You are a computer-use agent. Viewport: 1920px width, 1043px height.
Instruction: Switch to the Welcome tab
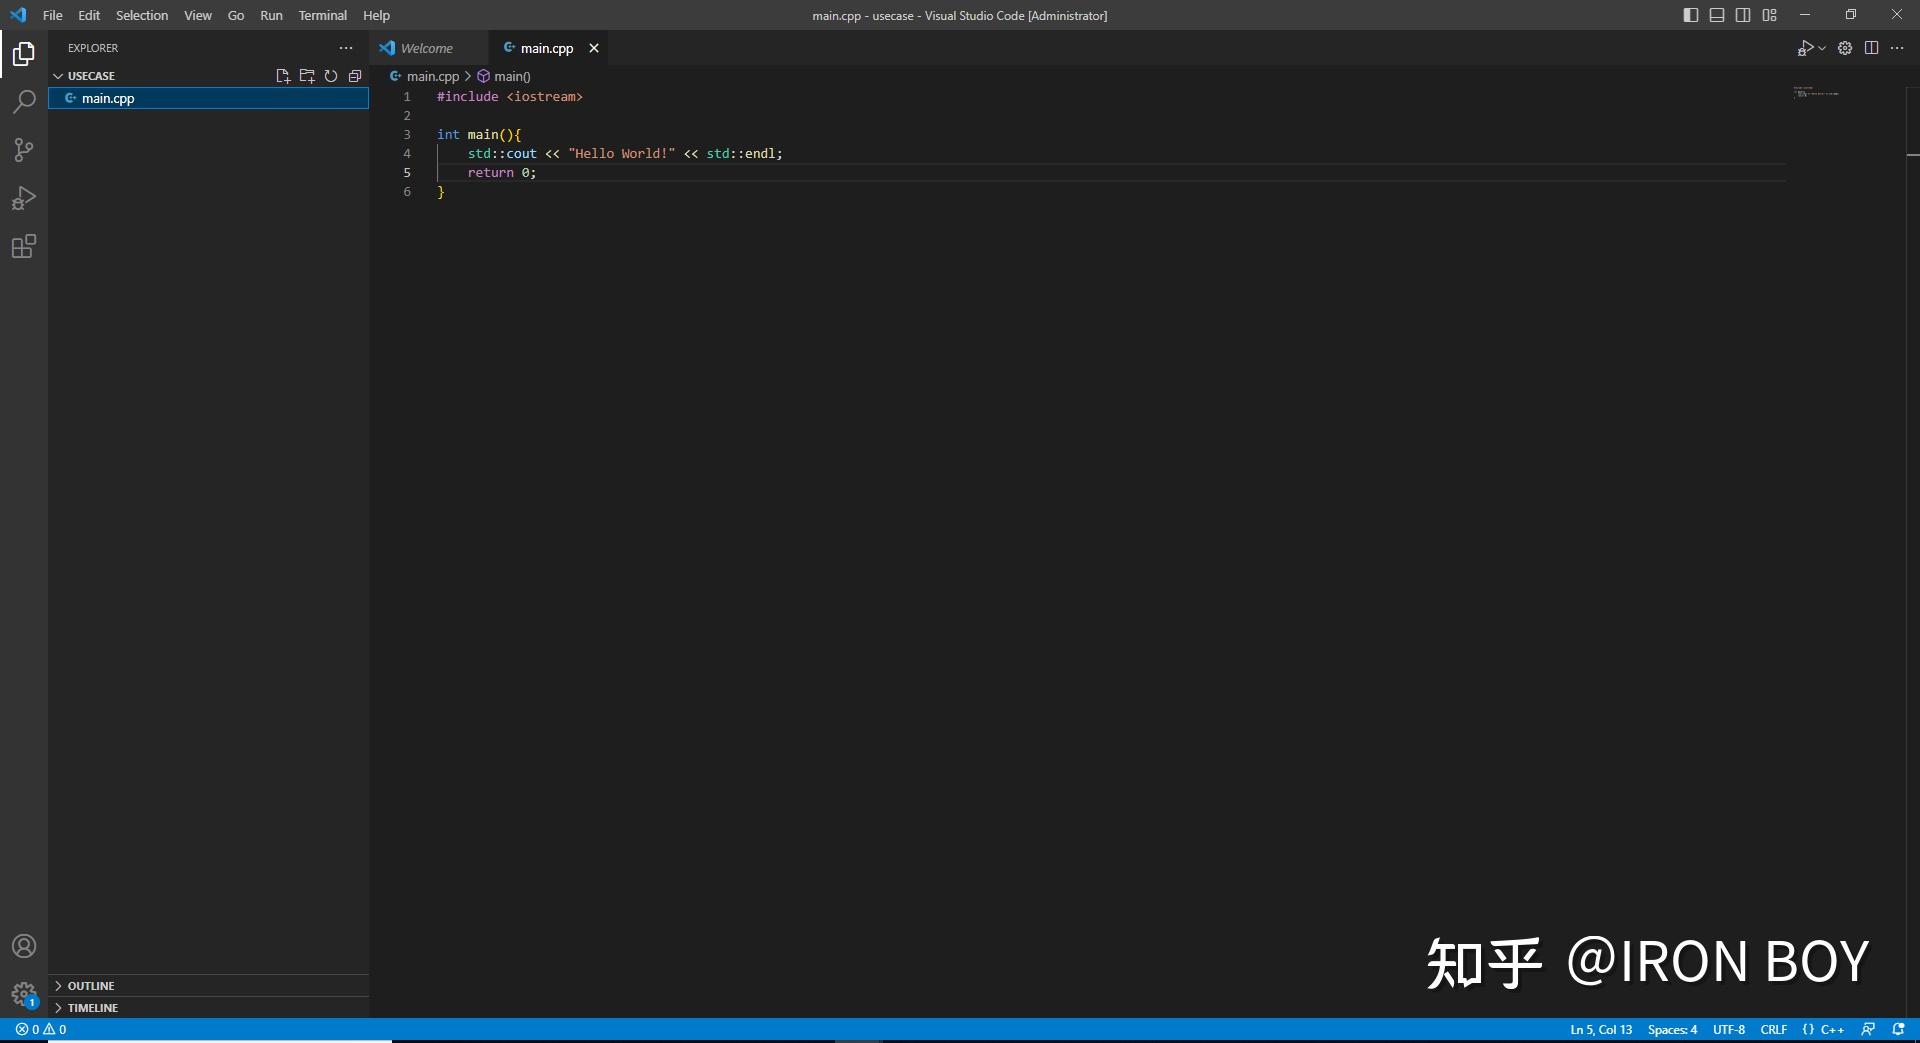pos(427,47)
